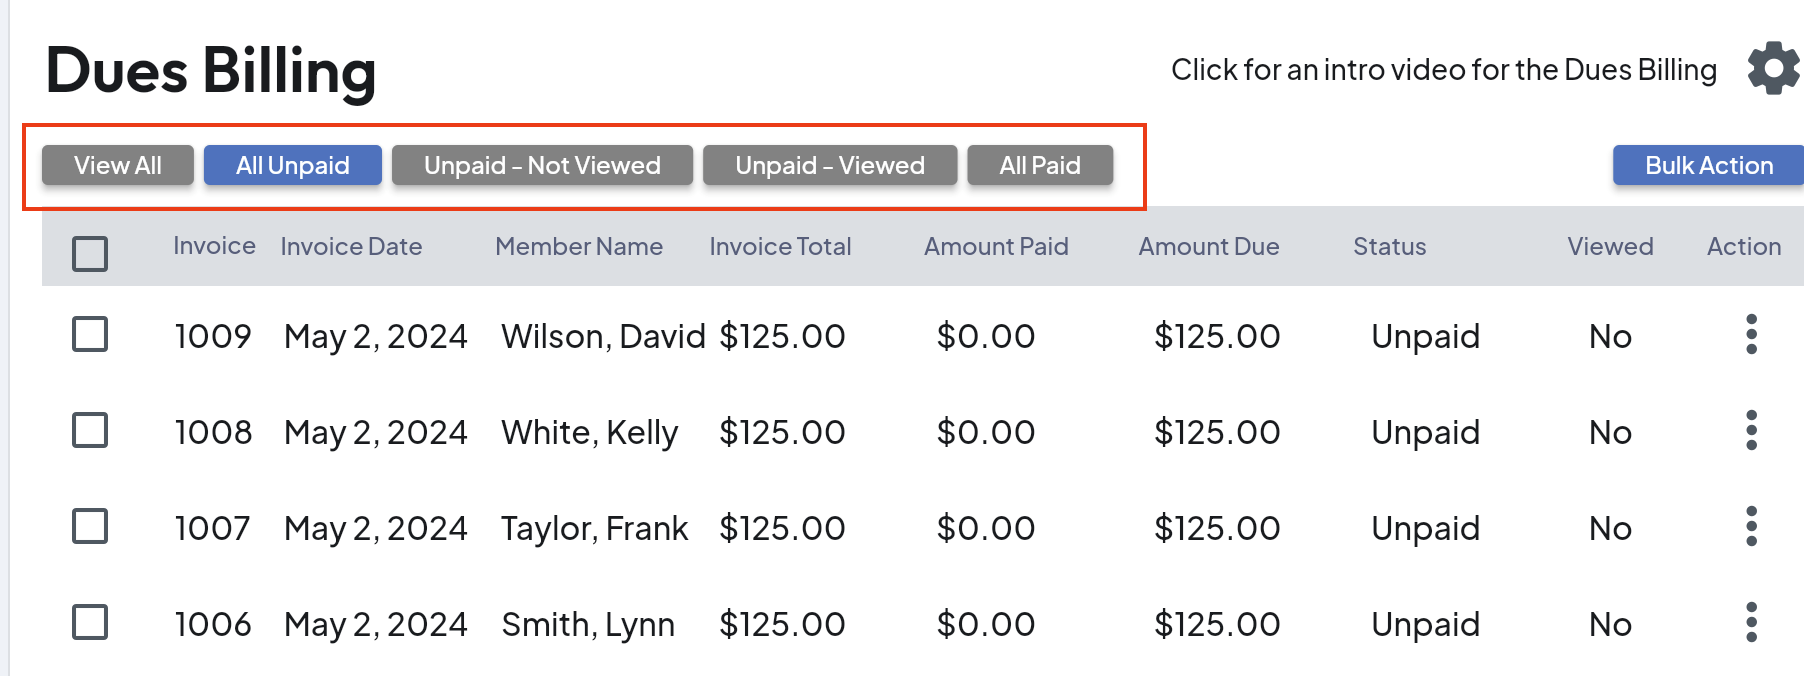Filter by Unpaid - Viewed invoices
1804x676 pixels.
click(830, 166)
